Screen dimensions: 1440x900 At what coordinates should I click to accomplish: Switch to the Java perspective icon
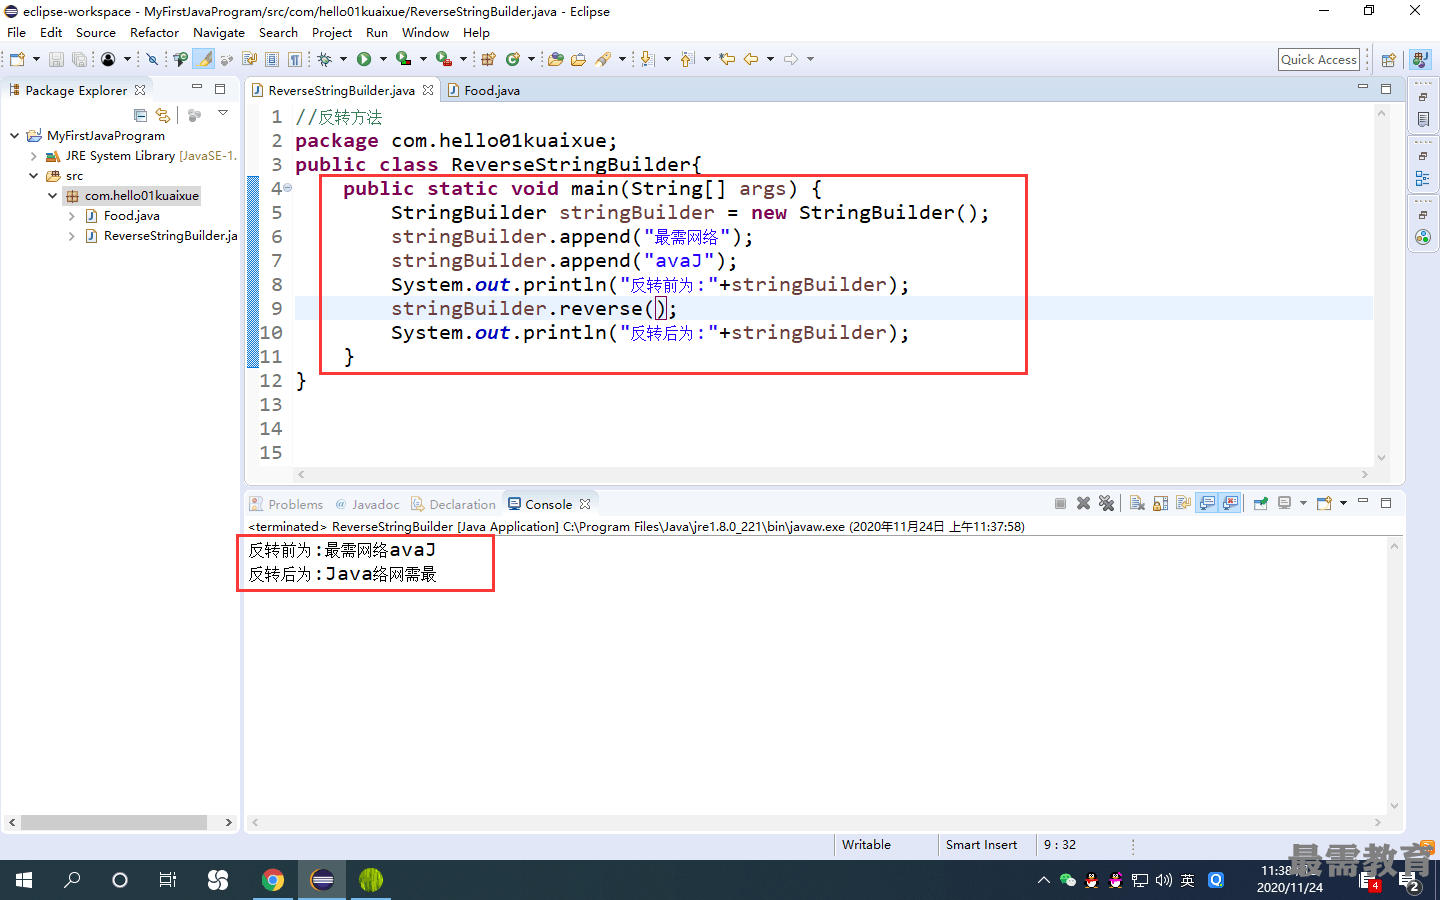click(x=1420, y=60)
